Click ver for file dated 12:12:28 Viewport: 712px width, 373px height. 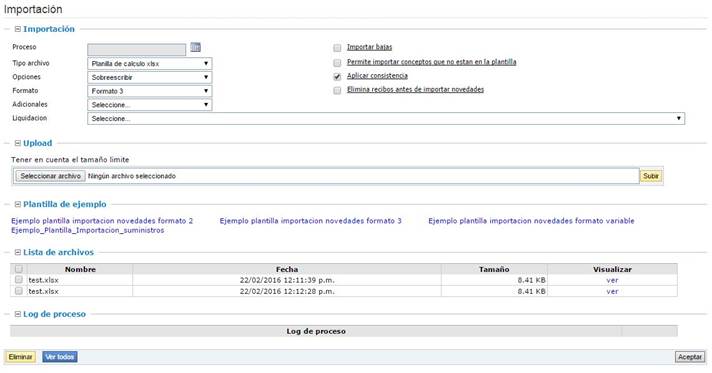coord(612,292)
